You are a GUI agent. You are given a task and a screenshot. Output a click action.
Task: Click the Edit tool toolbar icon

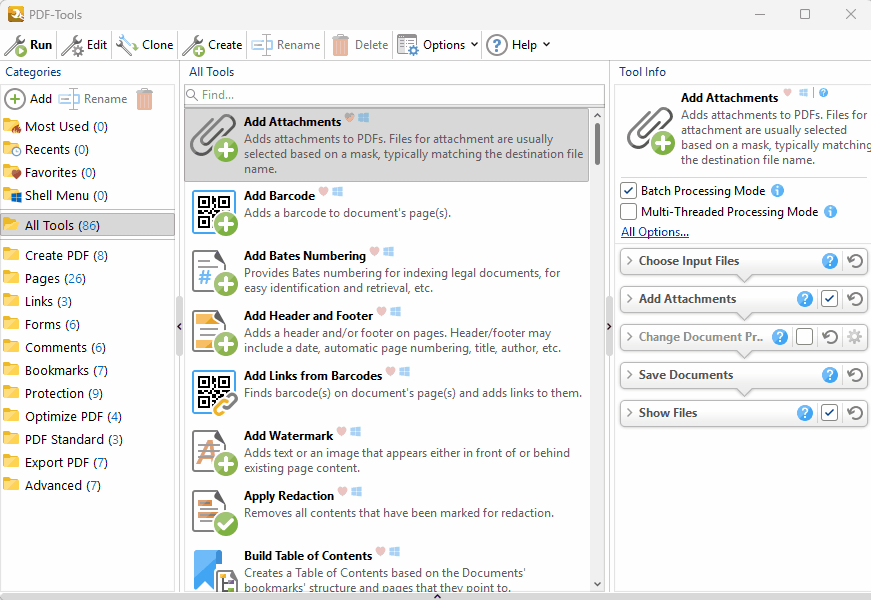click(x=72, y=45)
